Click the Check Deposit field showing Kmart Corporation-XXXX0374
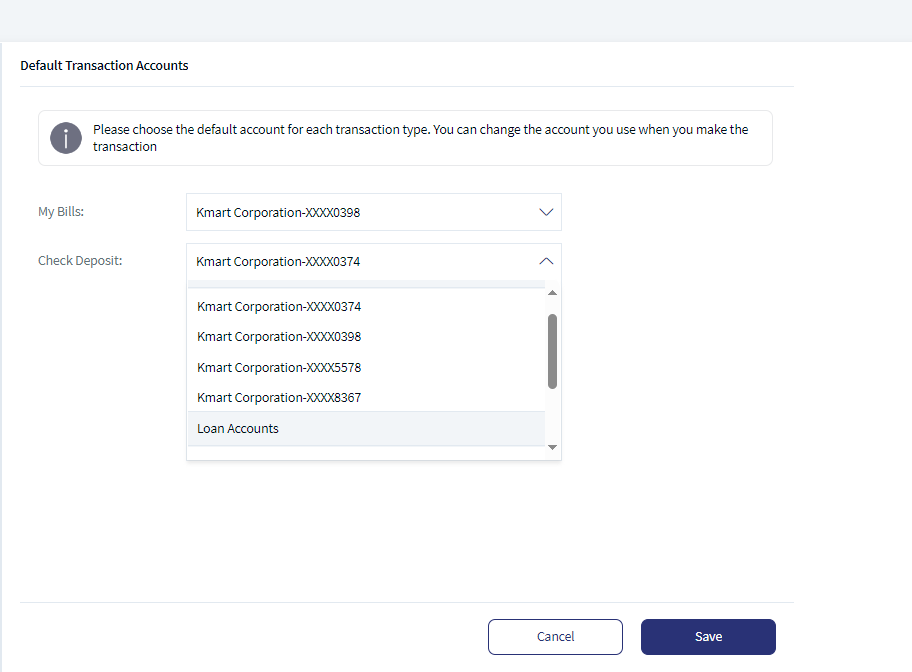Viewport: 912px width, 672px height. [x=373, y=262]
